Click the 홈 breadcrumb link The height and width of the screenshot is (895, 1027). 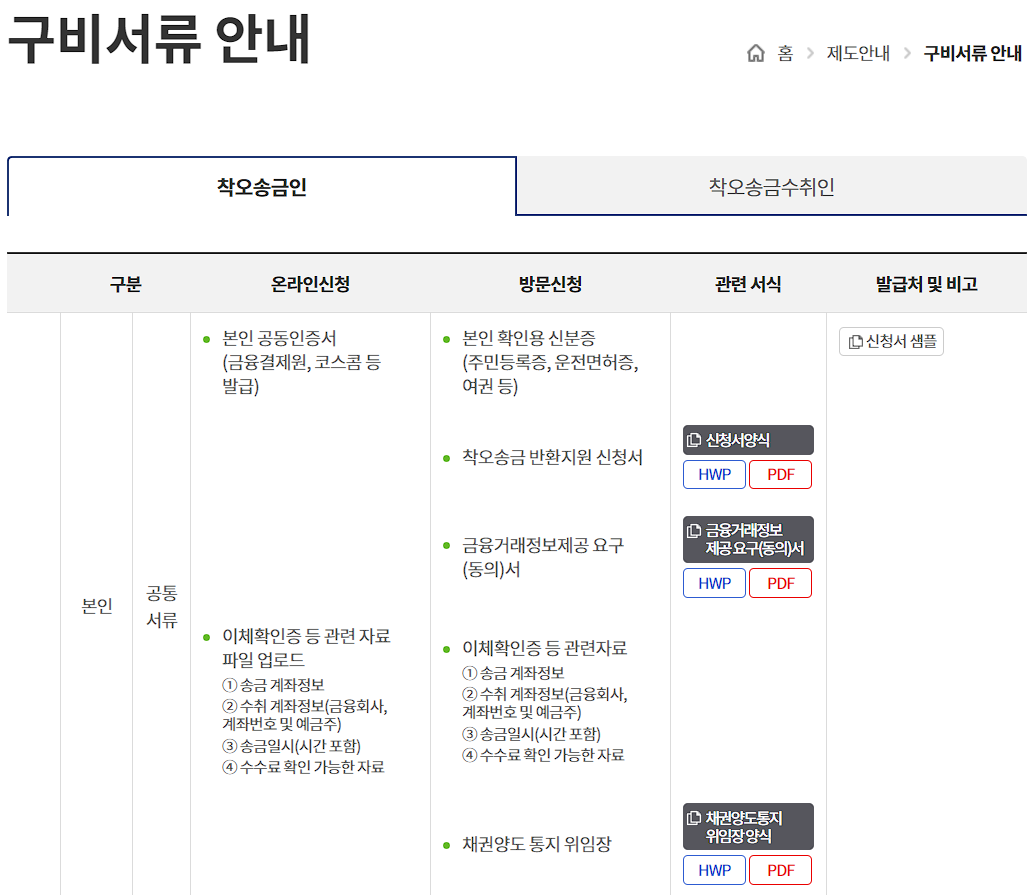pos(785,55)
